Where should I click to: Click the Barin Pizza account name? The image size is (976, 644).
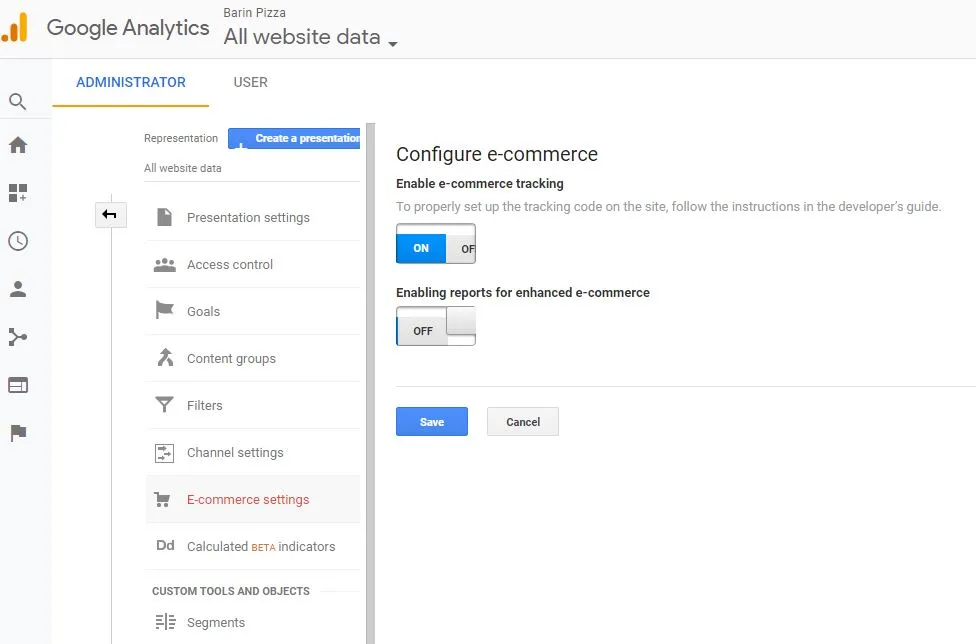(x=255, y=12)
